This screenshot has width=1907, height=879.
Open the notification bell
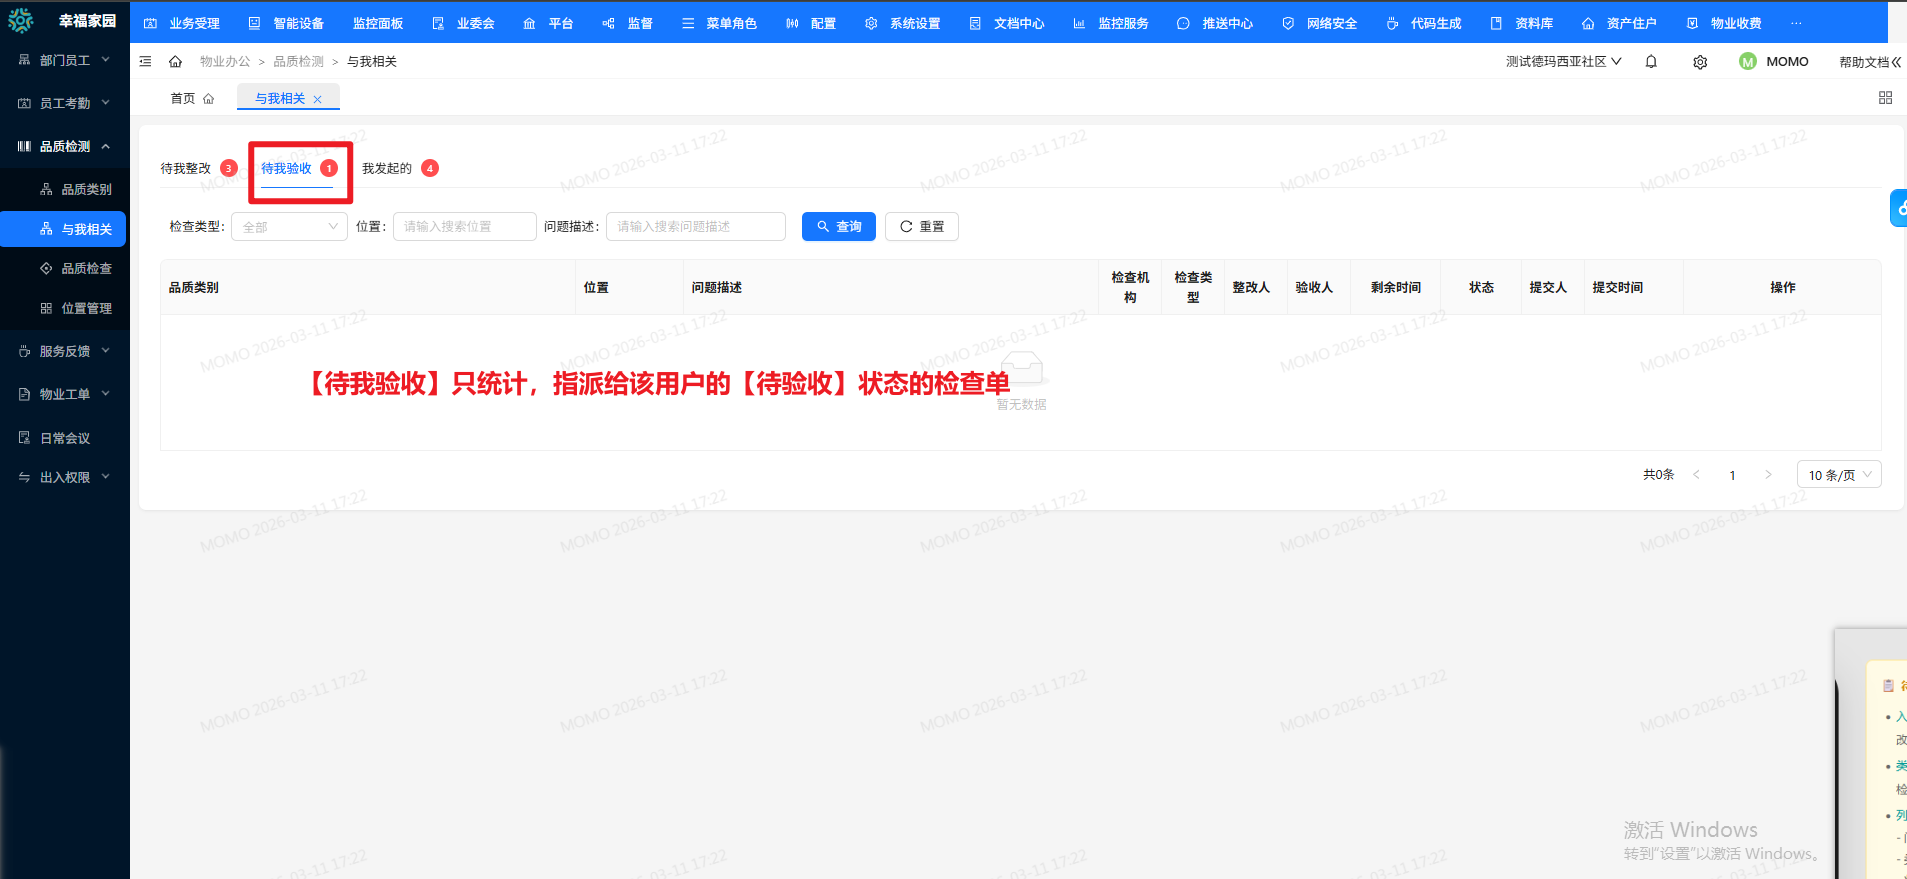click(x=1651, y=61)
